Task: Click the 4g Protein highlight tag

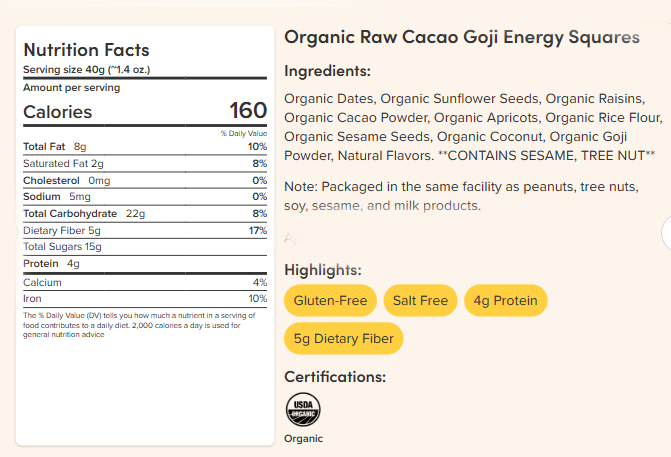Action: click(x=505, y=301)
